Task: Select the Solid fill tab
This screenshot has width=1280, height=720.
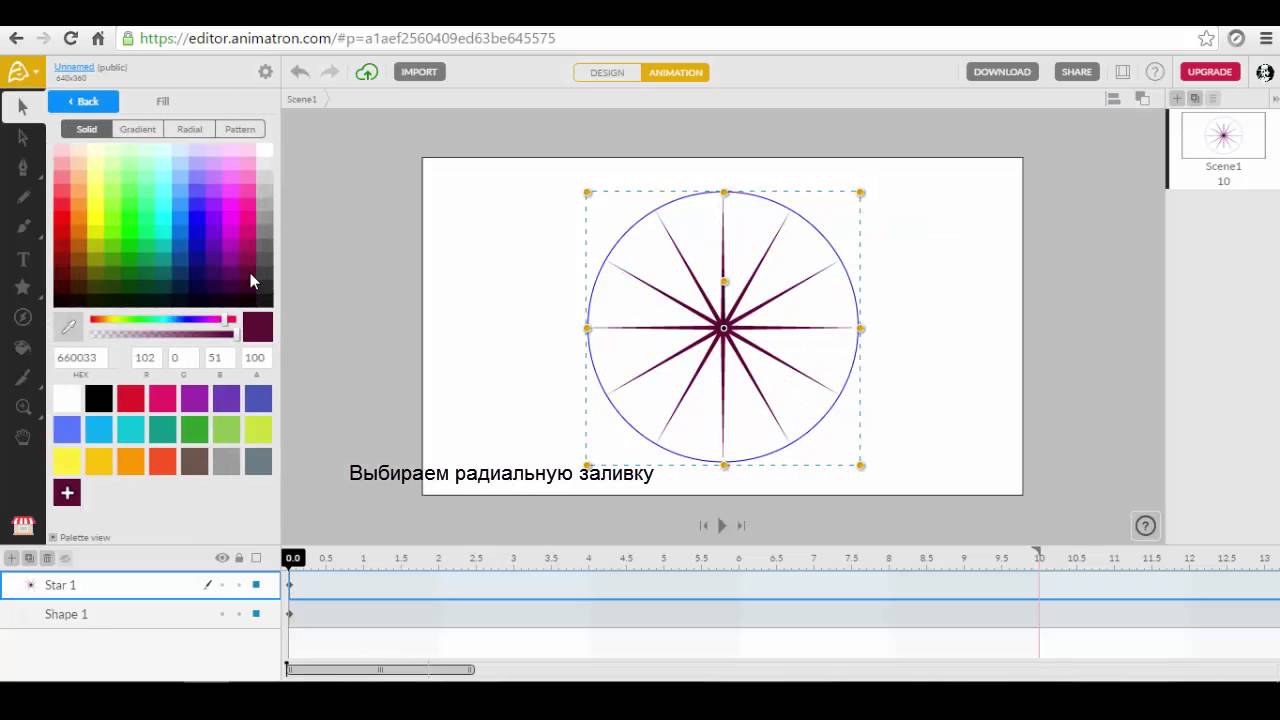Action: pyautogui.click(x=87, y=129)
